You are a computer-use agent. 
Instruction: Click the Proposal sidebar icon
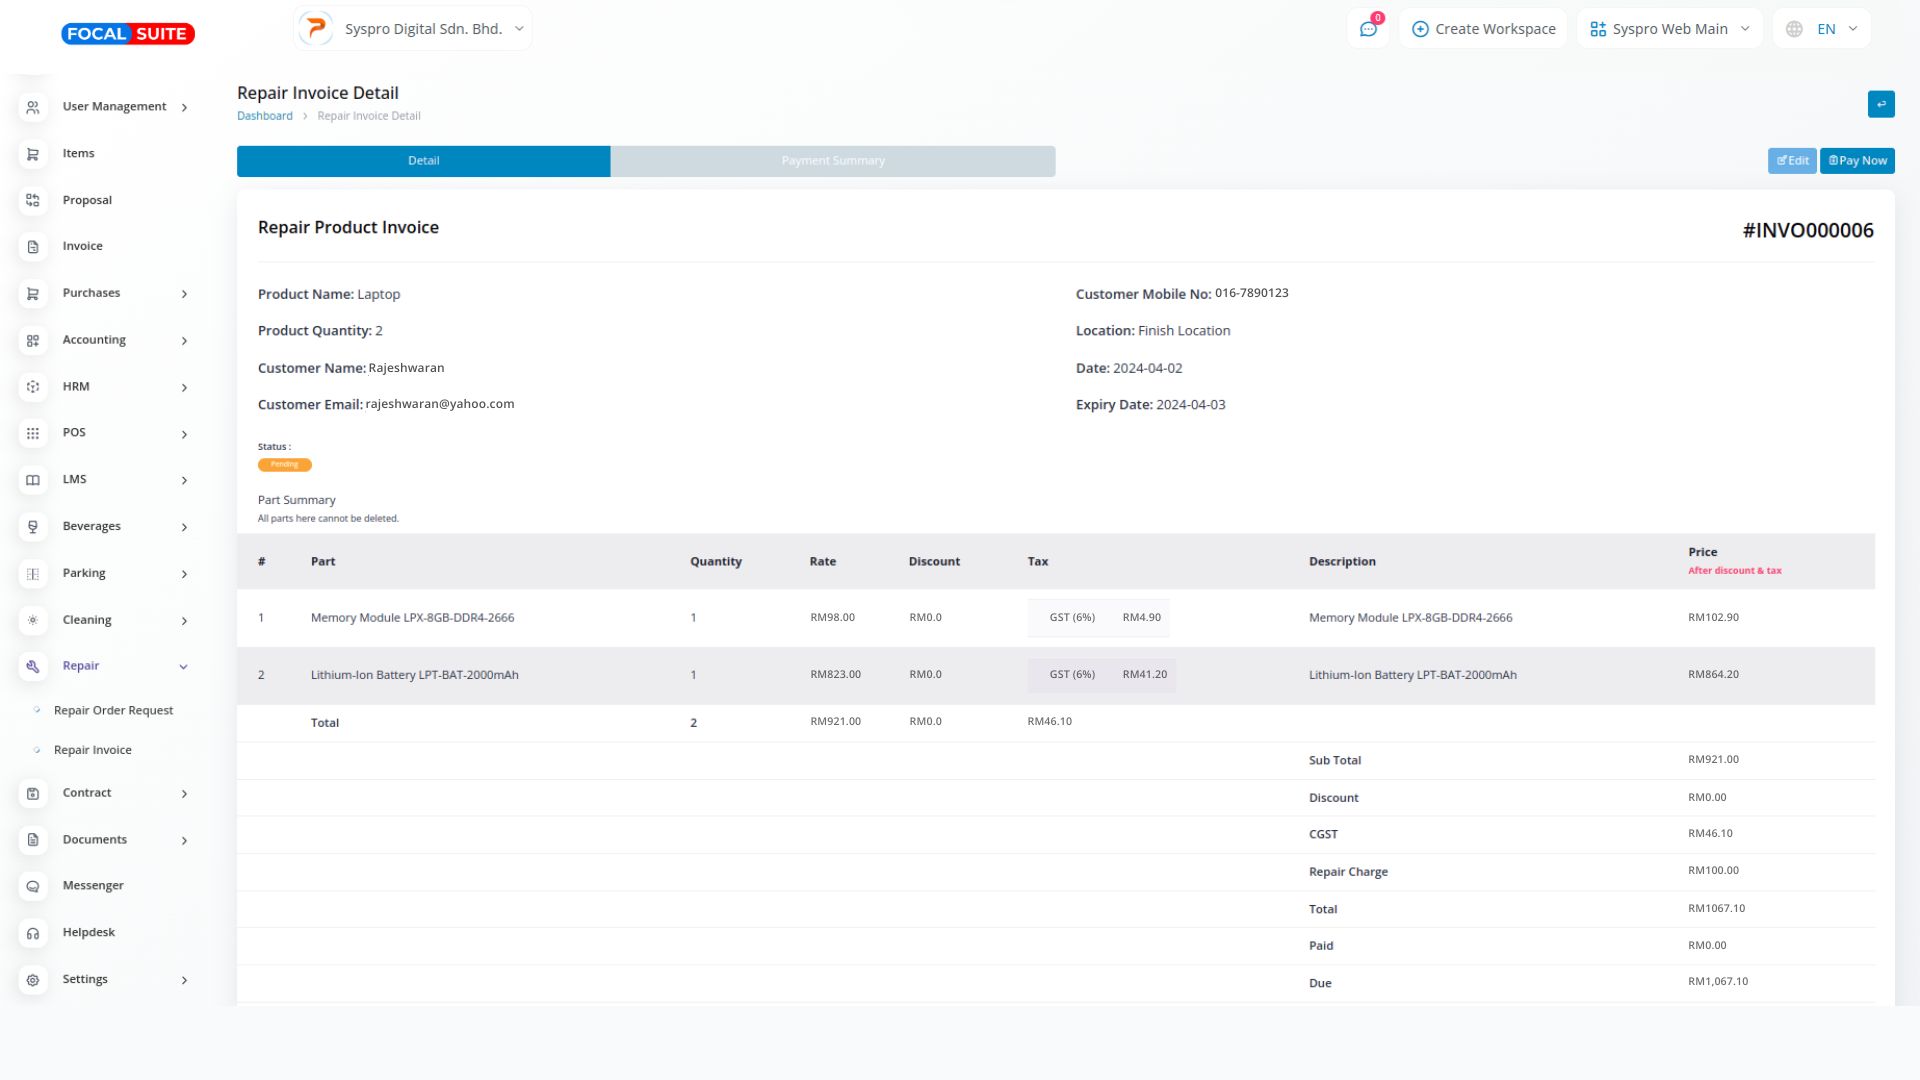point(33,200)
